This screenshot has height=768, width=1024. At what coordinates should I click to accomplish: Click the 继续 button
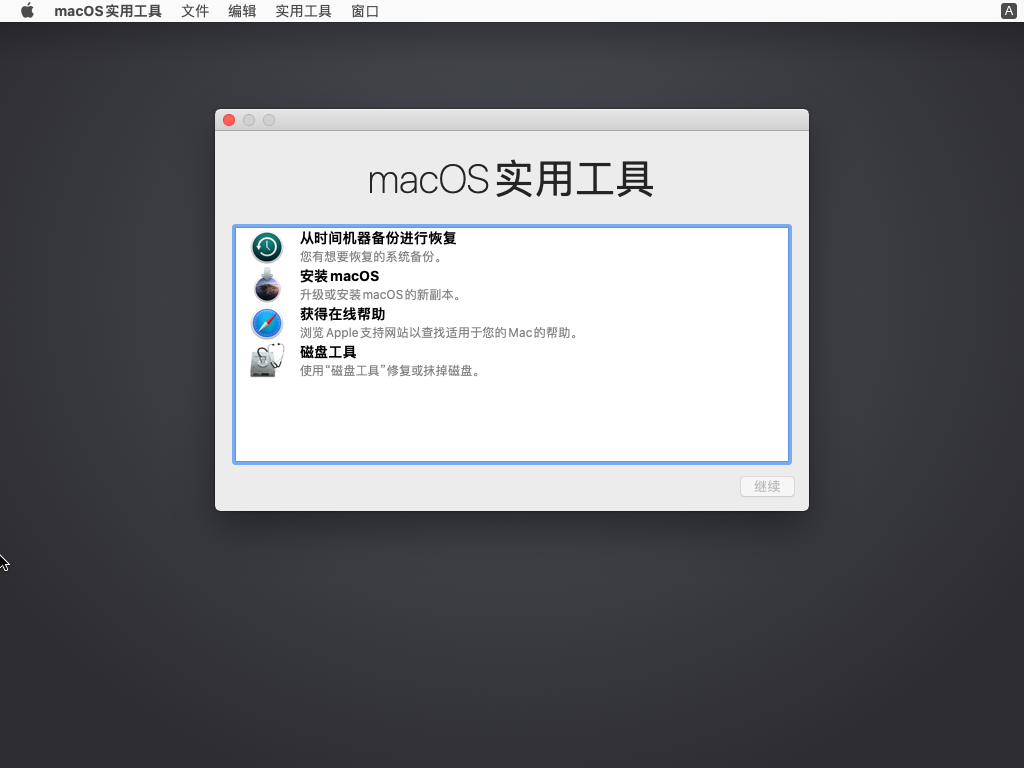click(767, 487)
